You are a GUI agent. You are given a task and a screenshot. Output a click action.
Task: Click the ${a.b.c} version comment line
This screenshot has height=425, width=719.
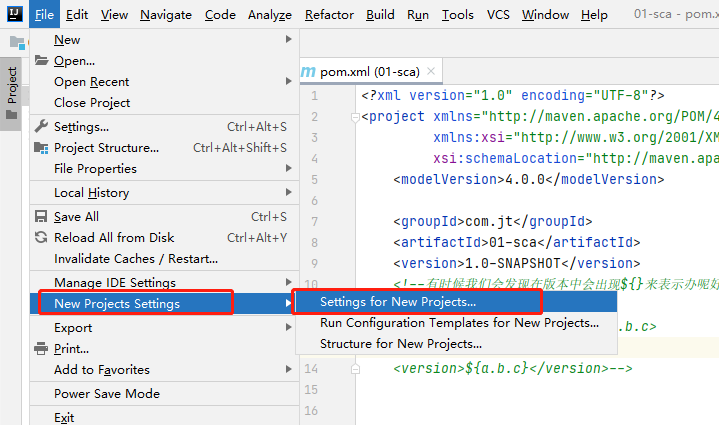(513, 369)
